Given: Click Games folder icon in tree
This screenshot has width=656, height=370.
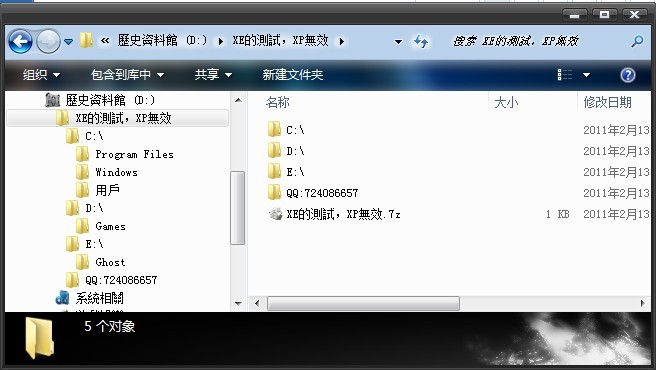Looking at the screenshot, I should point(82,226).
